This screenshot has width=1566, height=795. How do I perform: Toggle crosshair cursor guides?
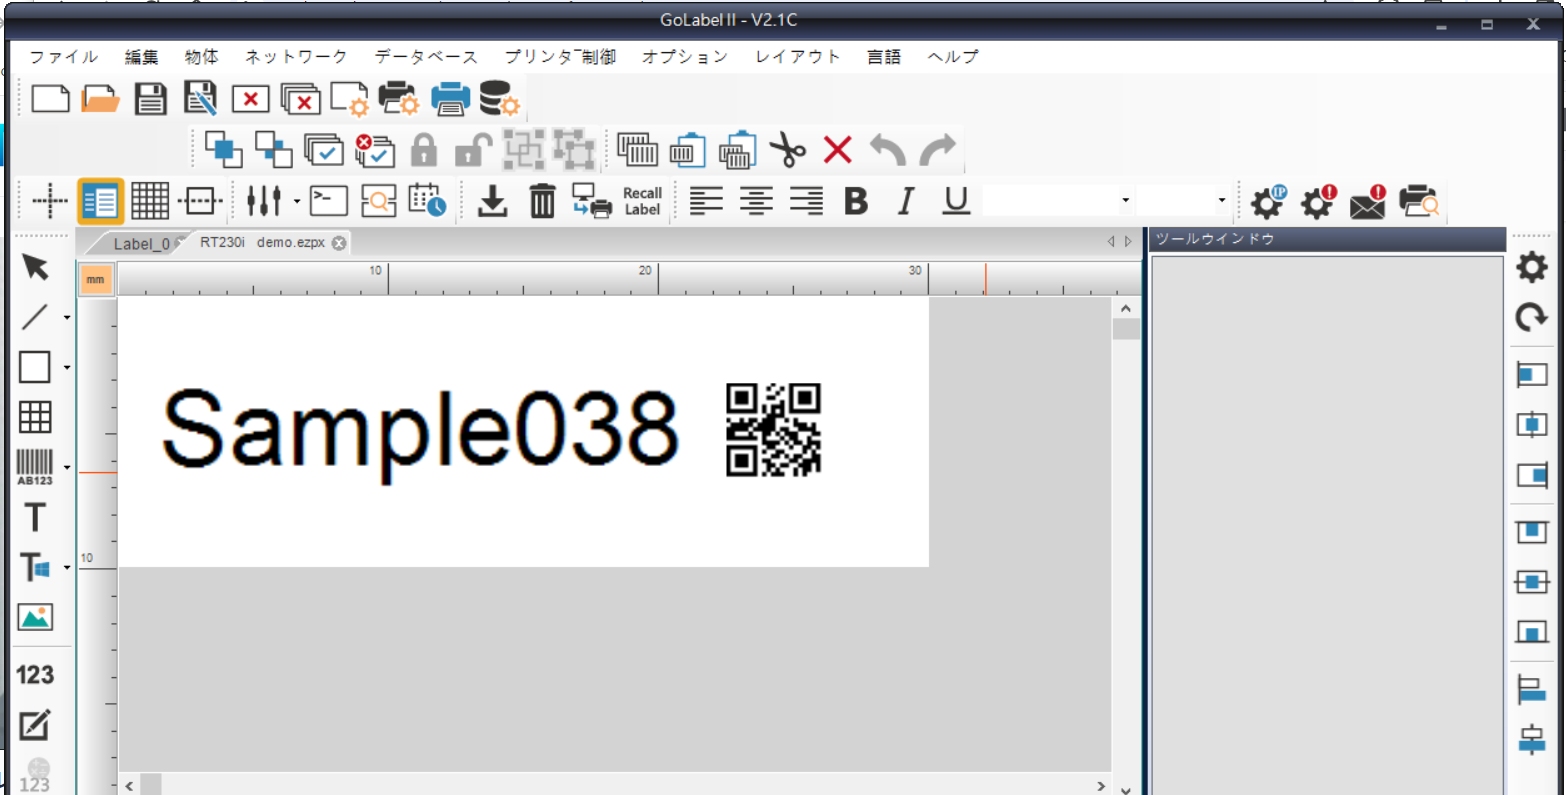[50, 201]
